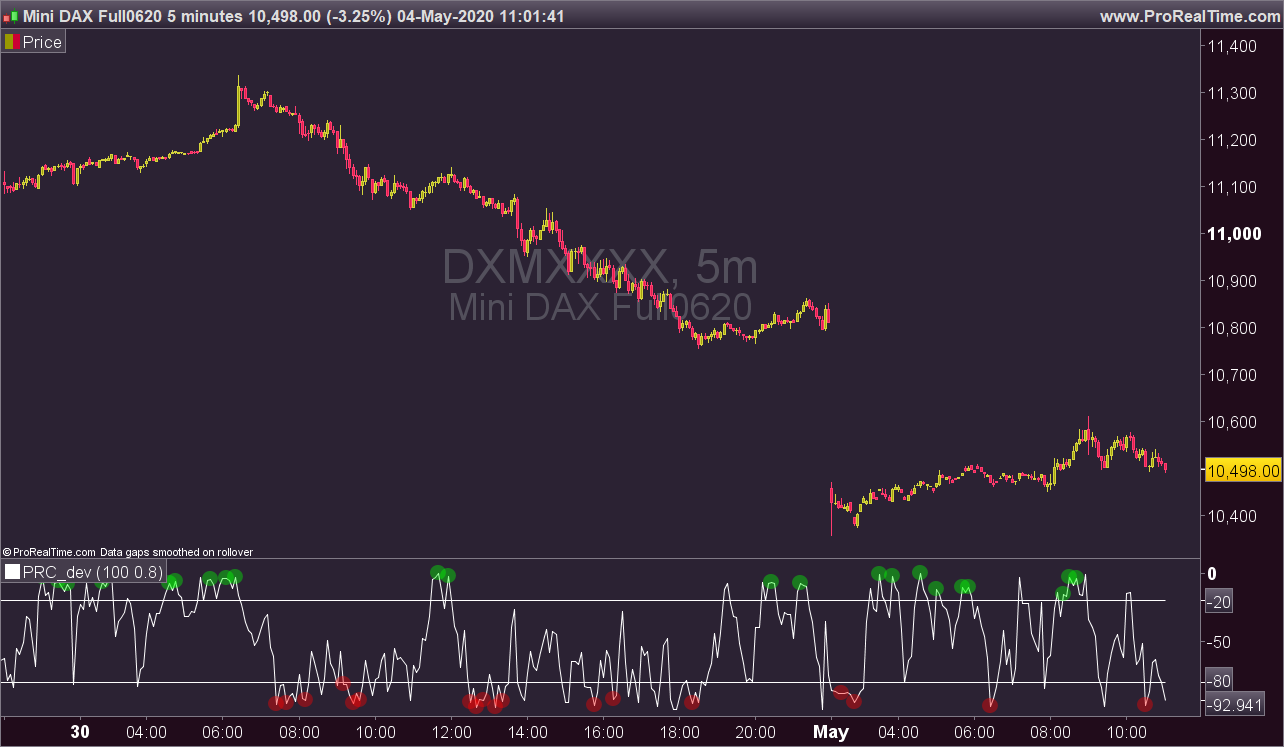Click the 10,800 price axis label
1284x747 pixels.
tap(1232, 328)
